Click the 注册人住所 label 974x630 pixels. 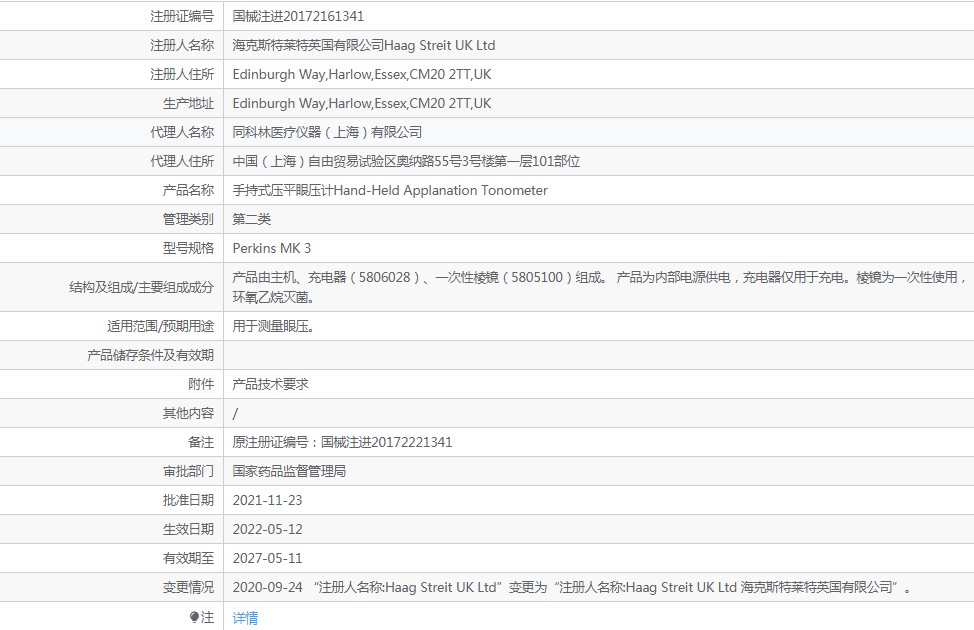pos(182,75)
